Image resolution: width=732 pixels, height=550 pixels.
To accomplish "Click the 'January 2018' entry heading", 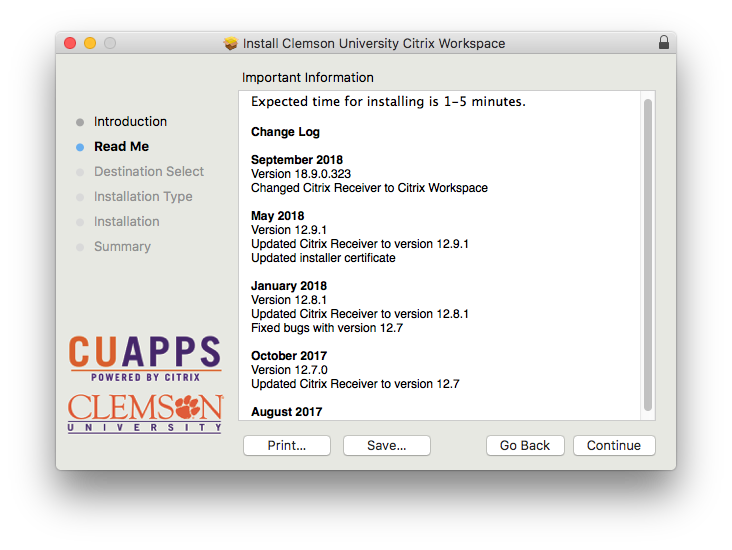I will click(289, 286).
